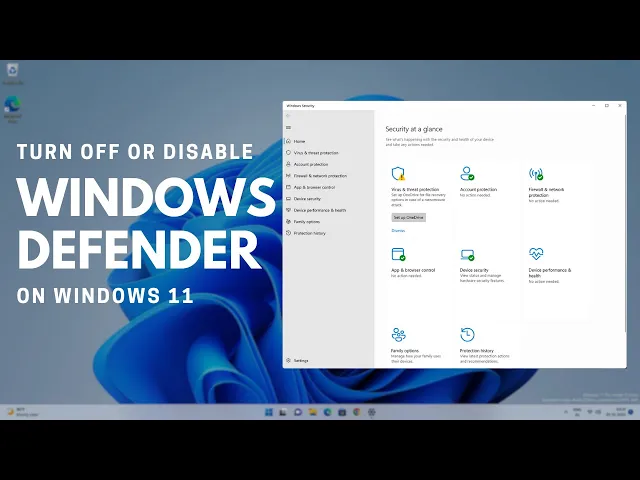Image resolution: width=640 pixels, height=480 pixels.
Task: Open the Windows Start button
Action: click(x=269, y=412)
